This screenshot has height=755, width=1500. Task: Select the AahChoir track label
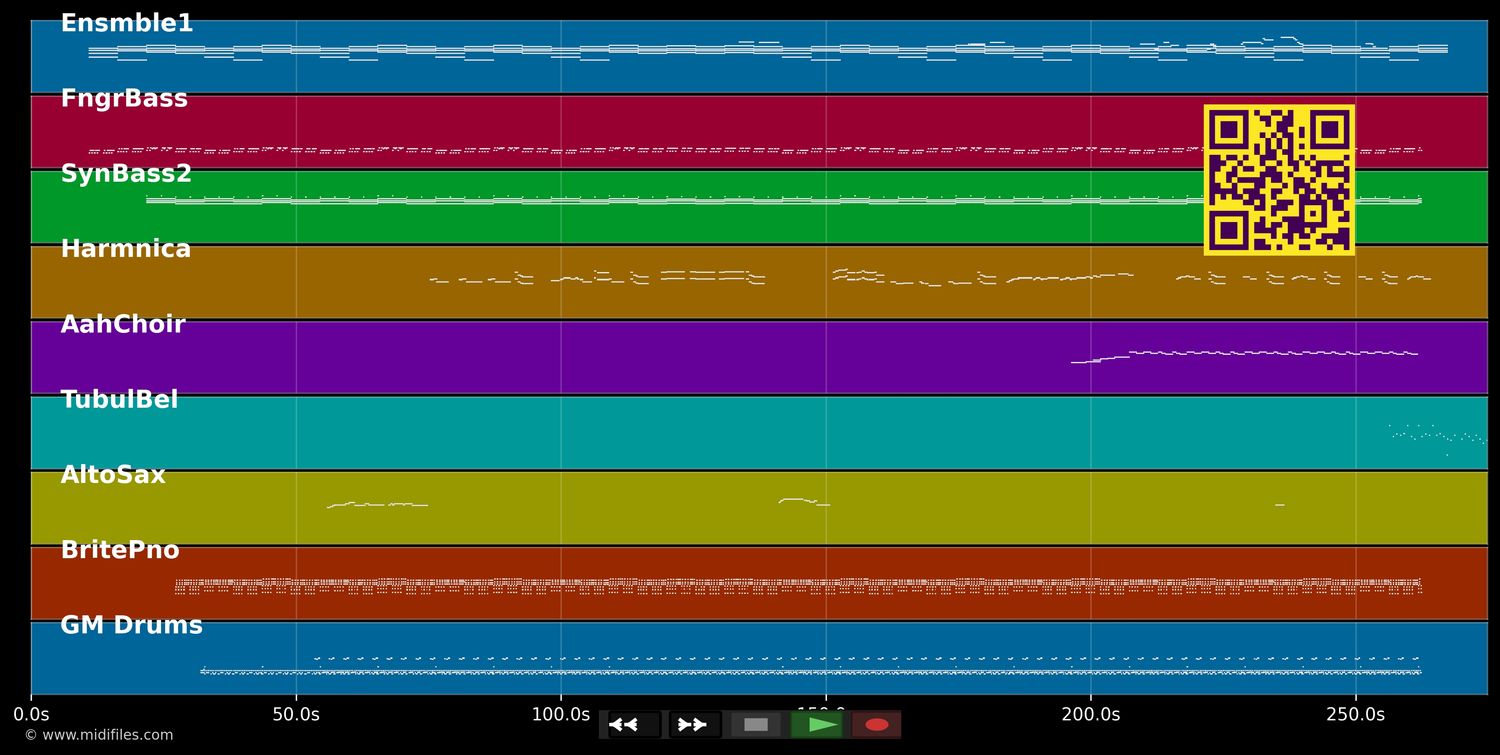123,325
